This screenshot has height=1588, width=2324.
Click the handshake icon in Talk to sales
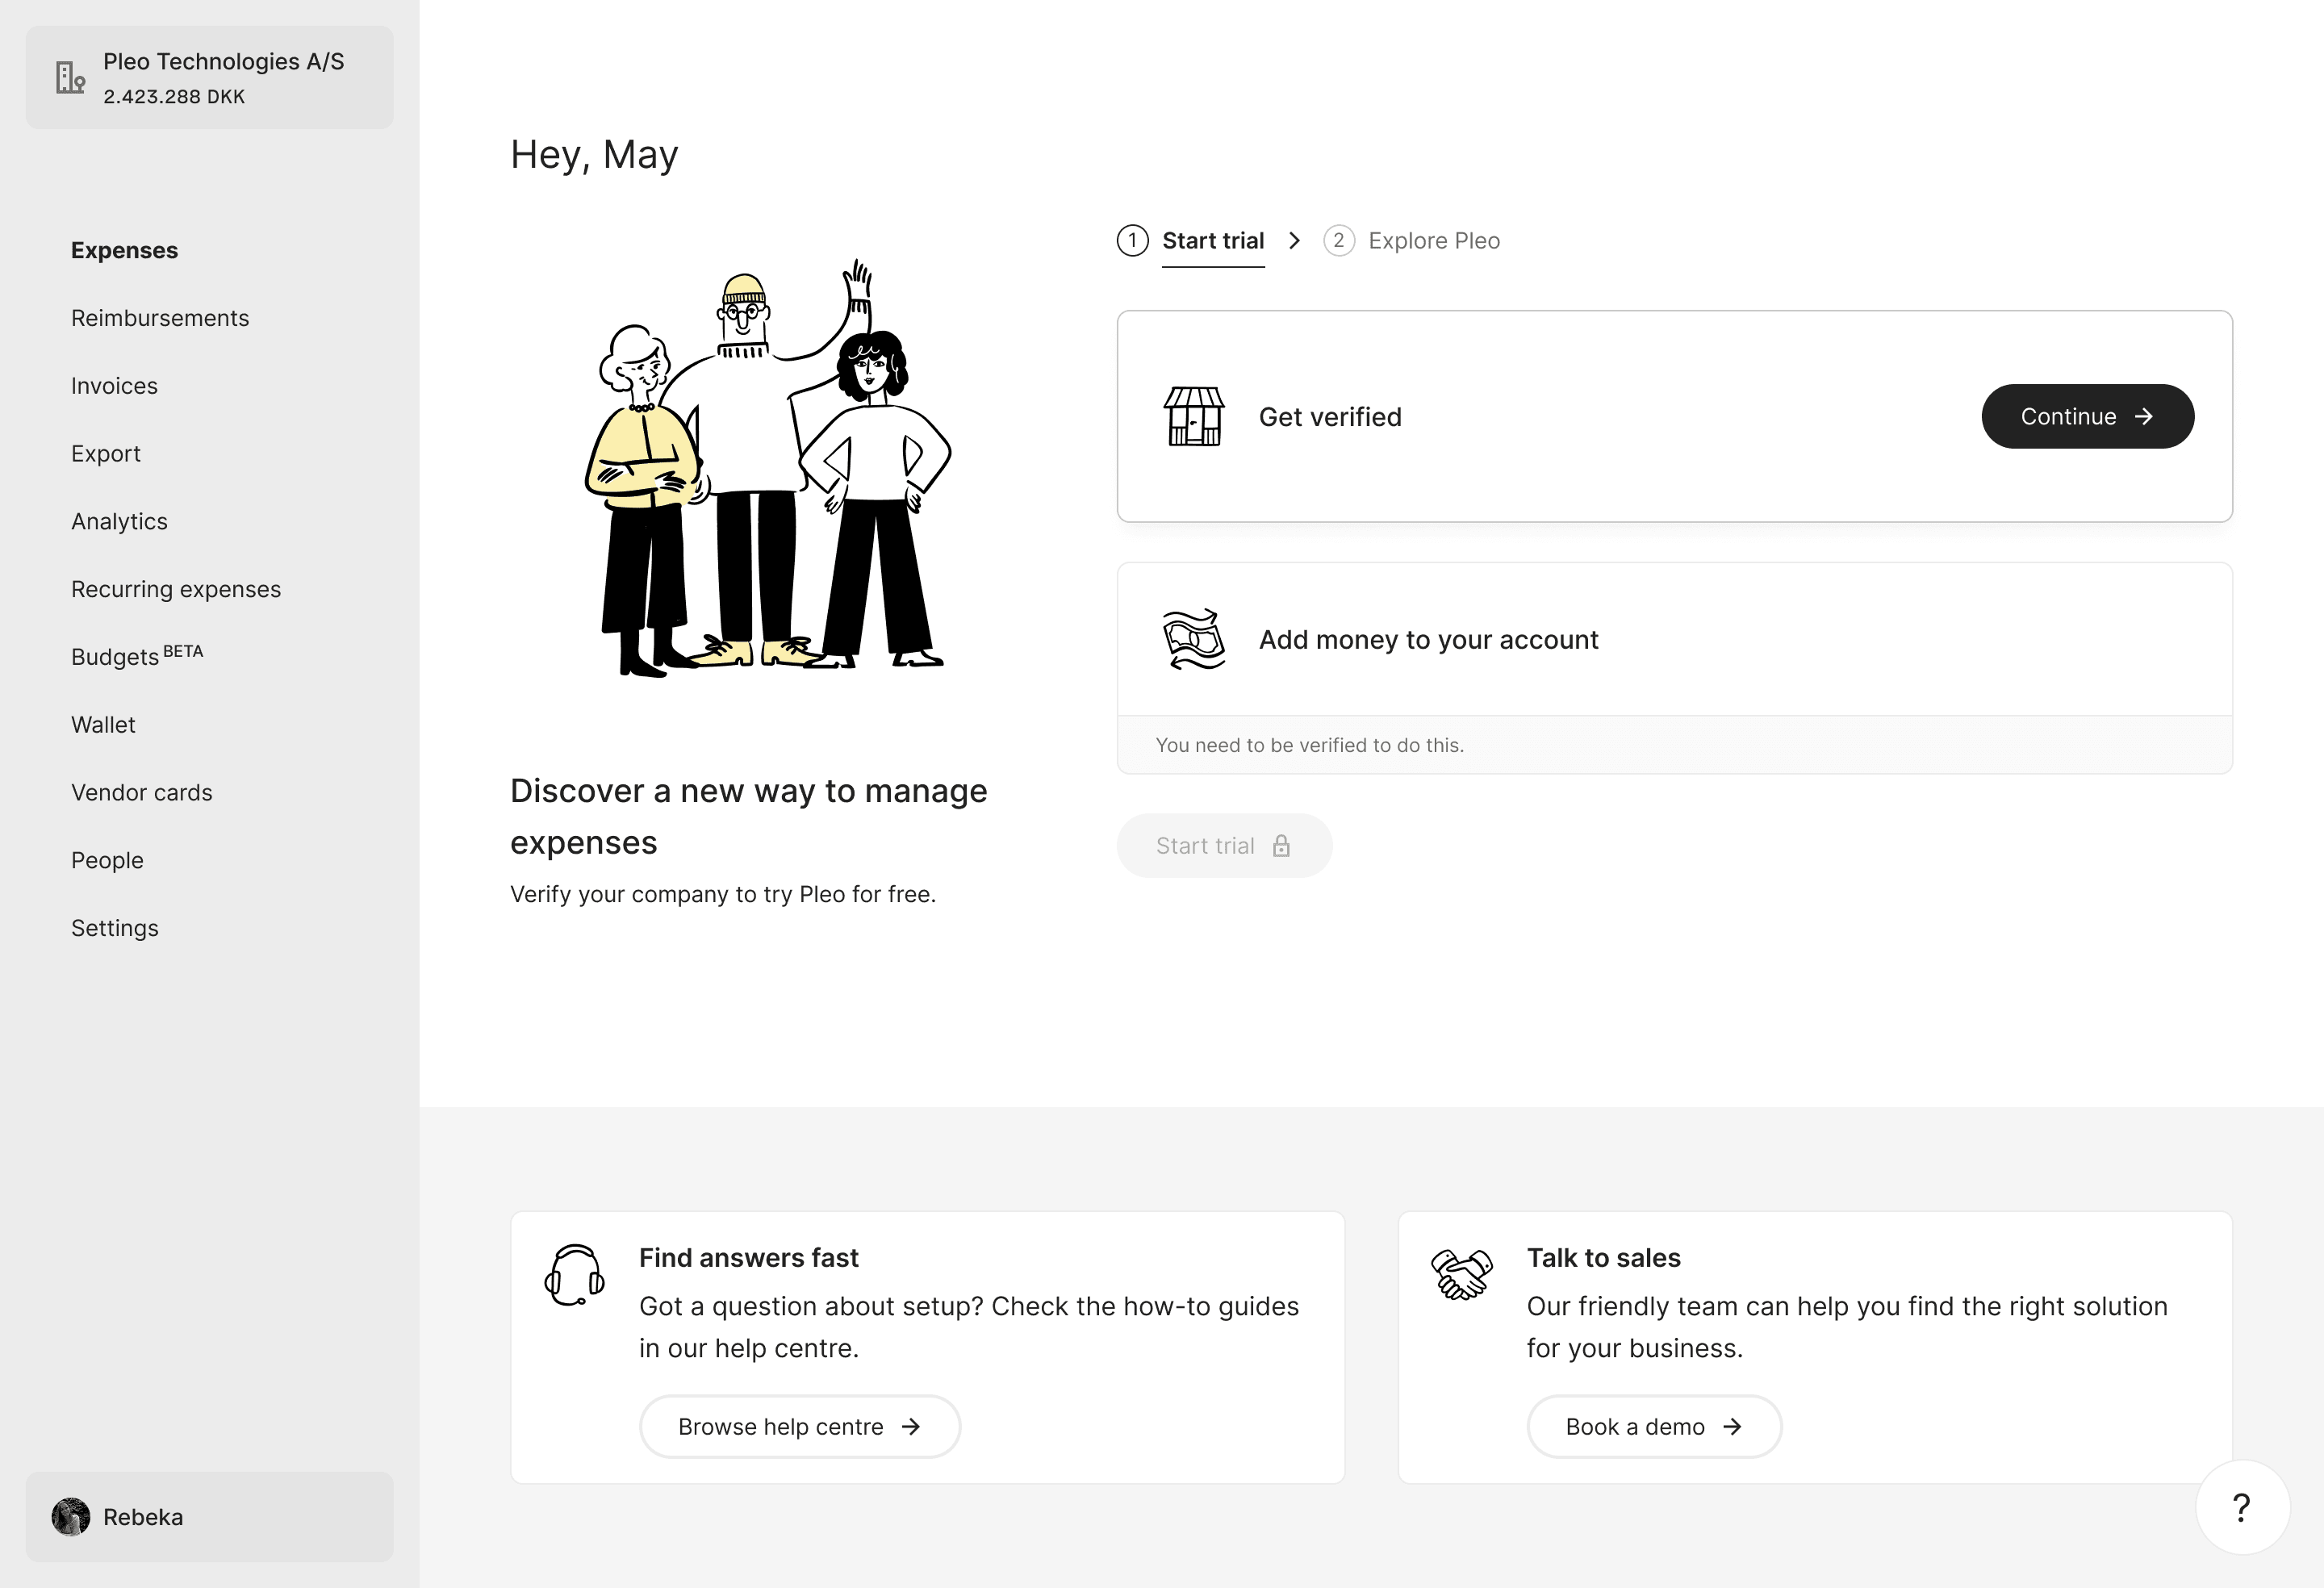coord(1461,1274)
